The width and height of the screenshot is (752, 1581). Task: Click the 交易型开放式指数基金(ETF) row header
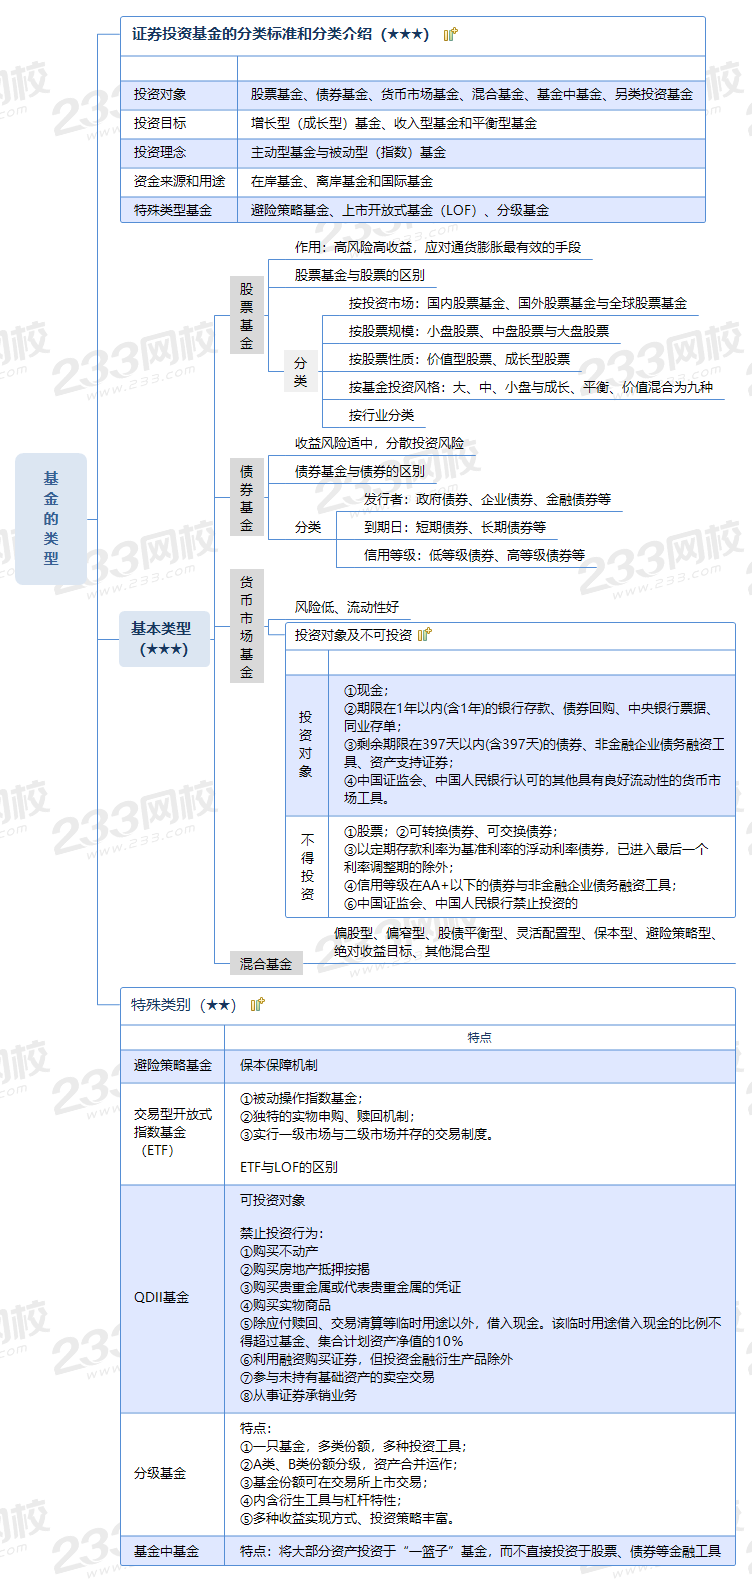172,1133
